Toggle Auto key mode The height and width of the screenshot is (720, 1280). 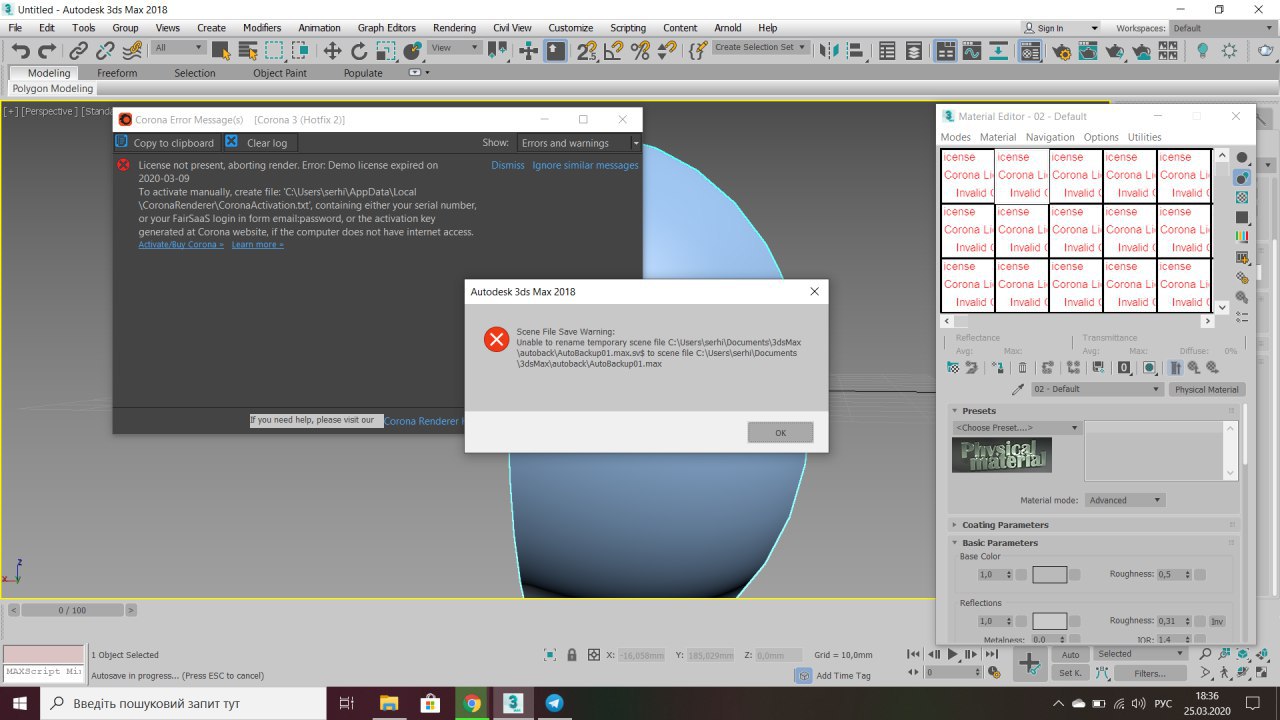(1070, 654)
